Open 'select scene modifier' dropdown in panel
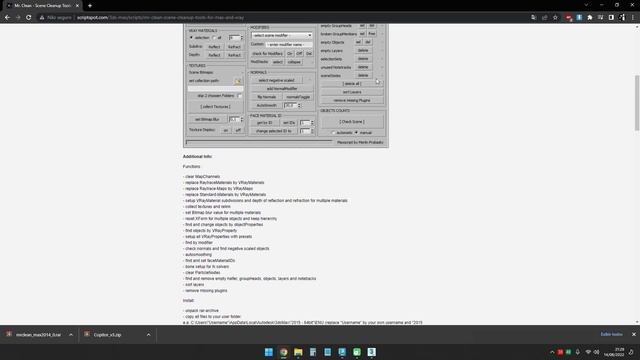The image size is (640, 360). point(282,36)
